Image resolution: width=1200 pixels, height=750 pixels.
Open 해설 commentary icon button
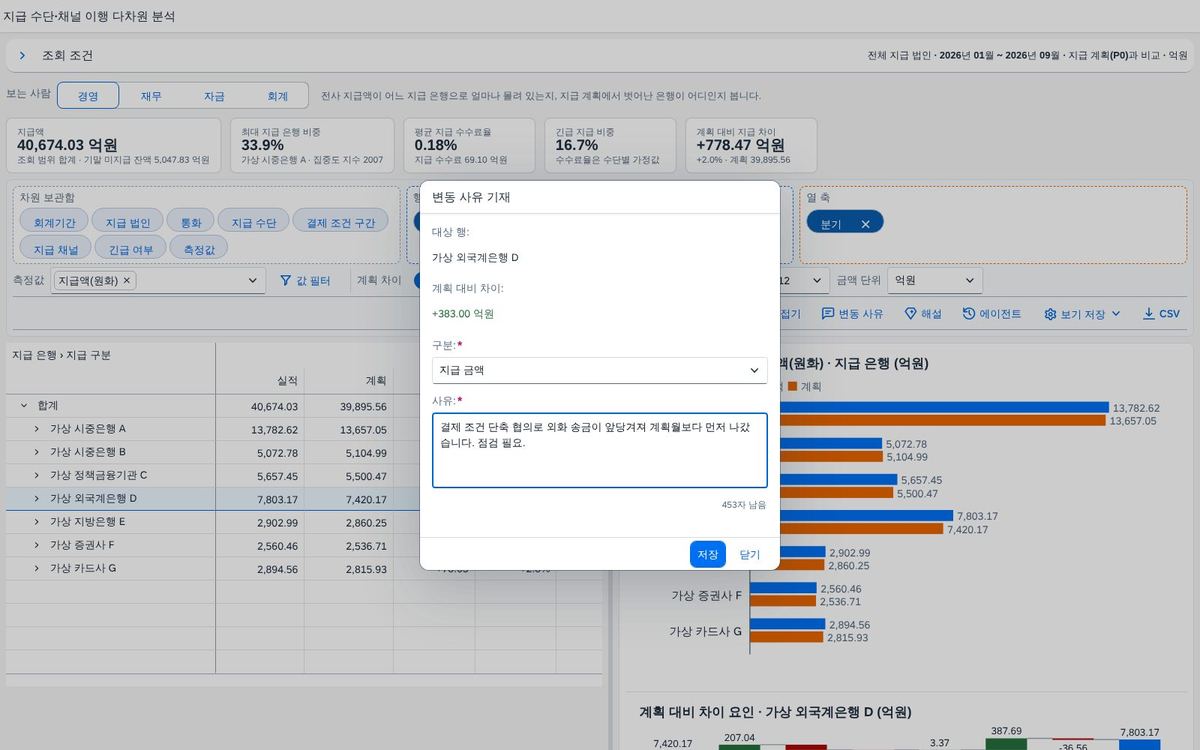coord(923,314)
